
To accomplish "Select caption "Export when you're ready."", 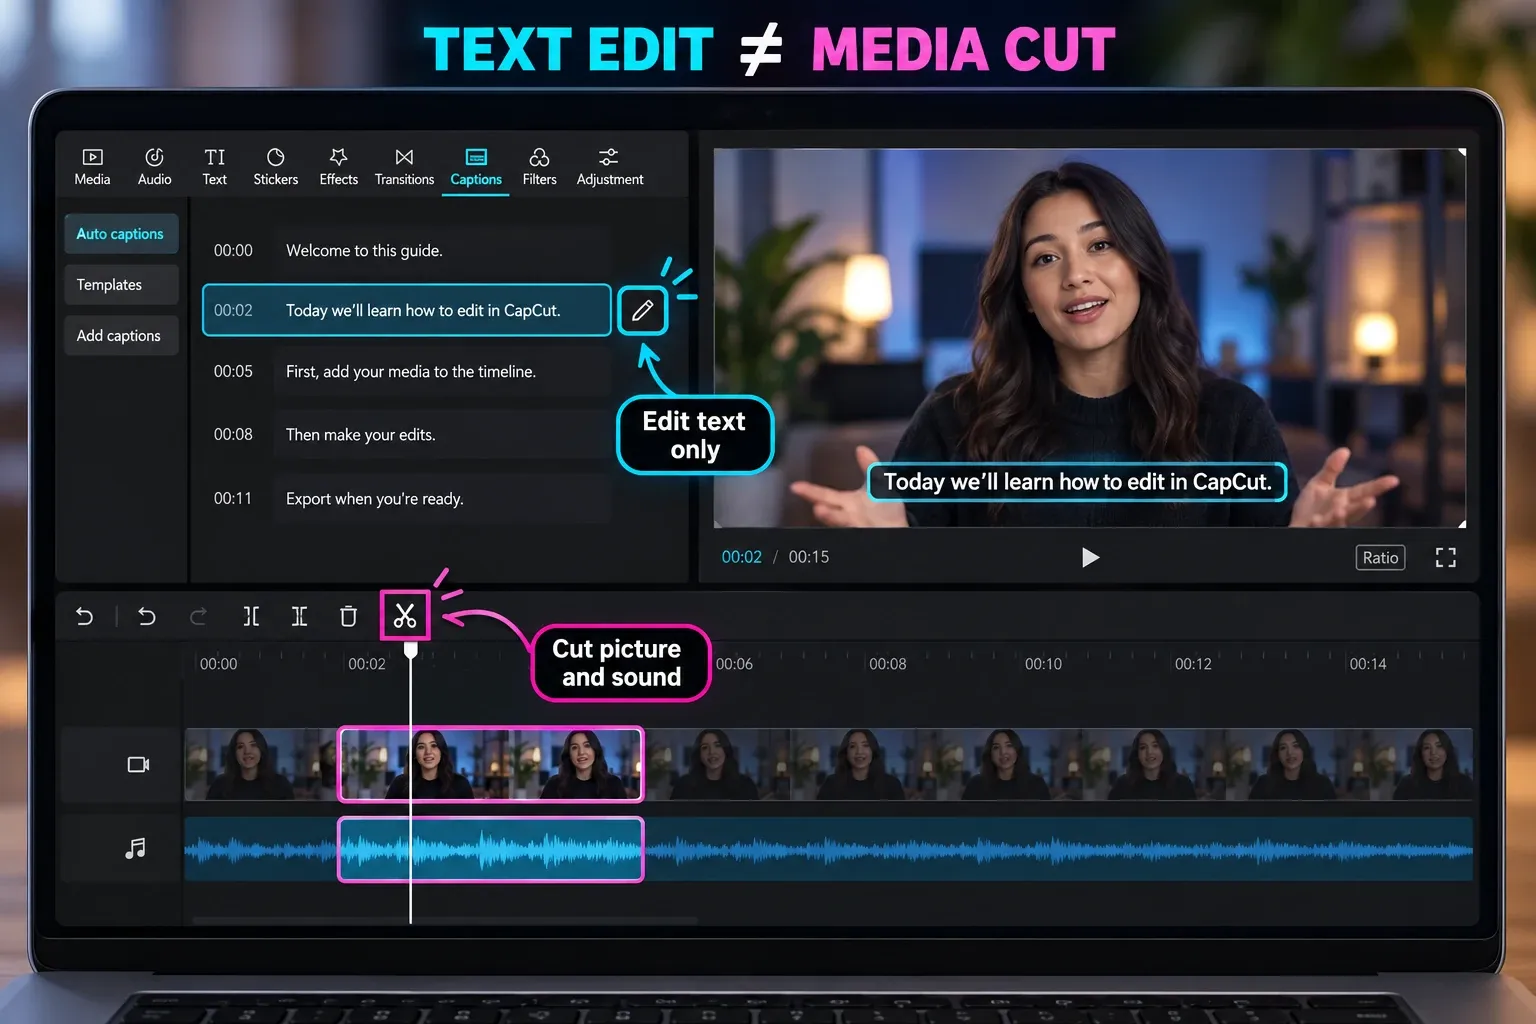I will click(x=407, y=498).
